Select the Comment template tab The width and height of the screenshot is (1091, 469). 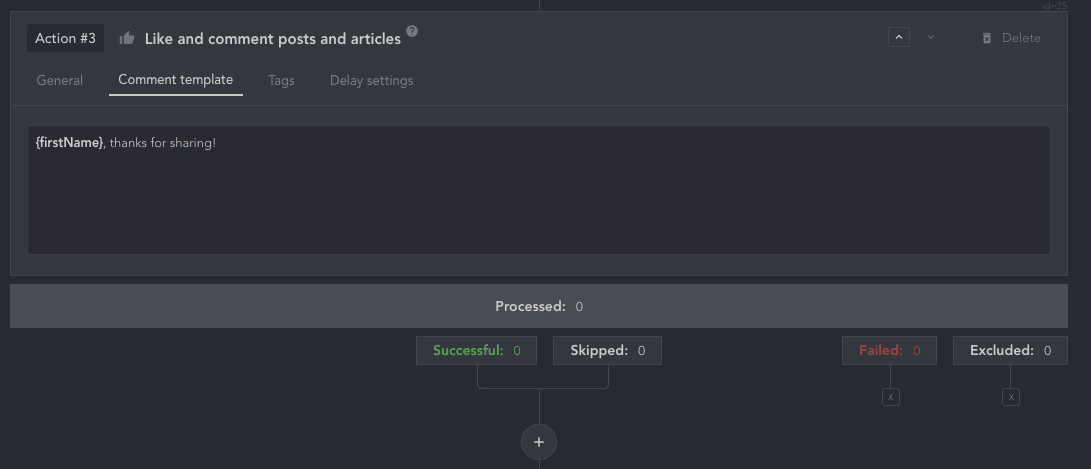click(175, 80)
